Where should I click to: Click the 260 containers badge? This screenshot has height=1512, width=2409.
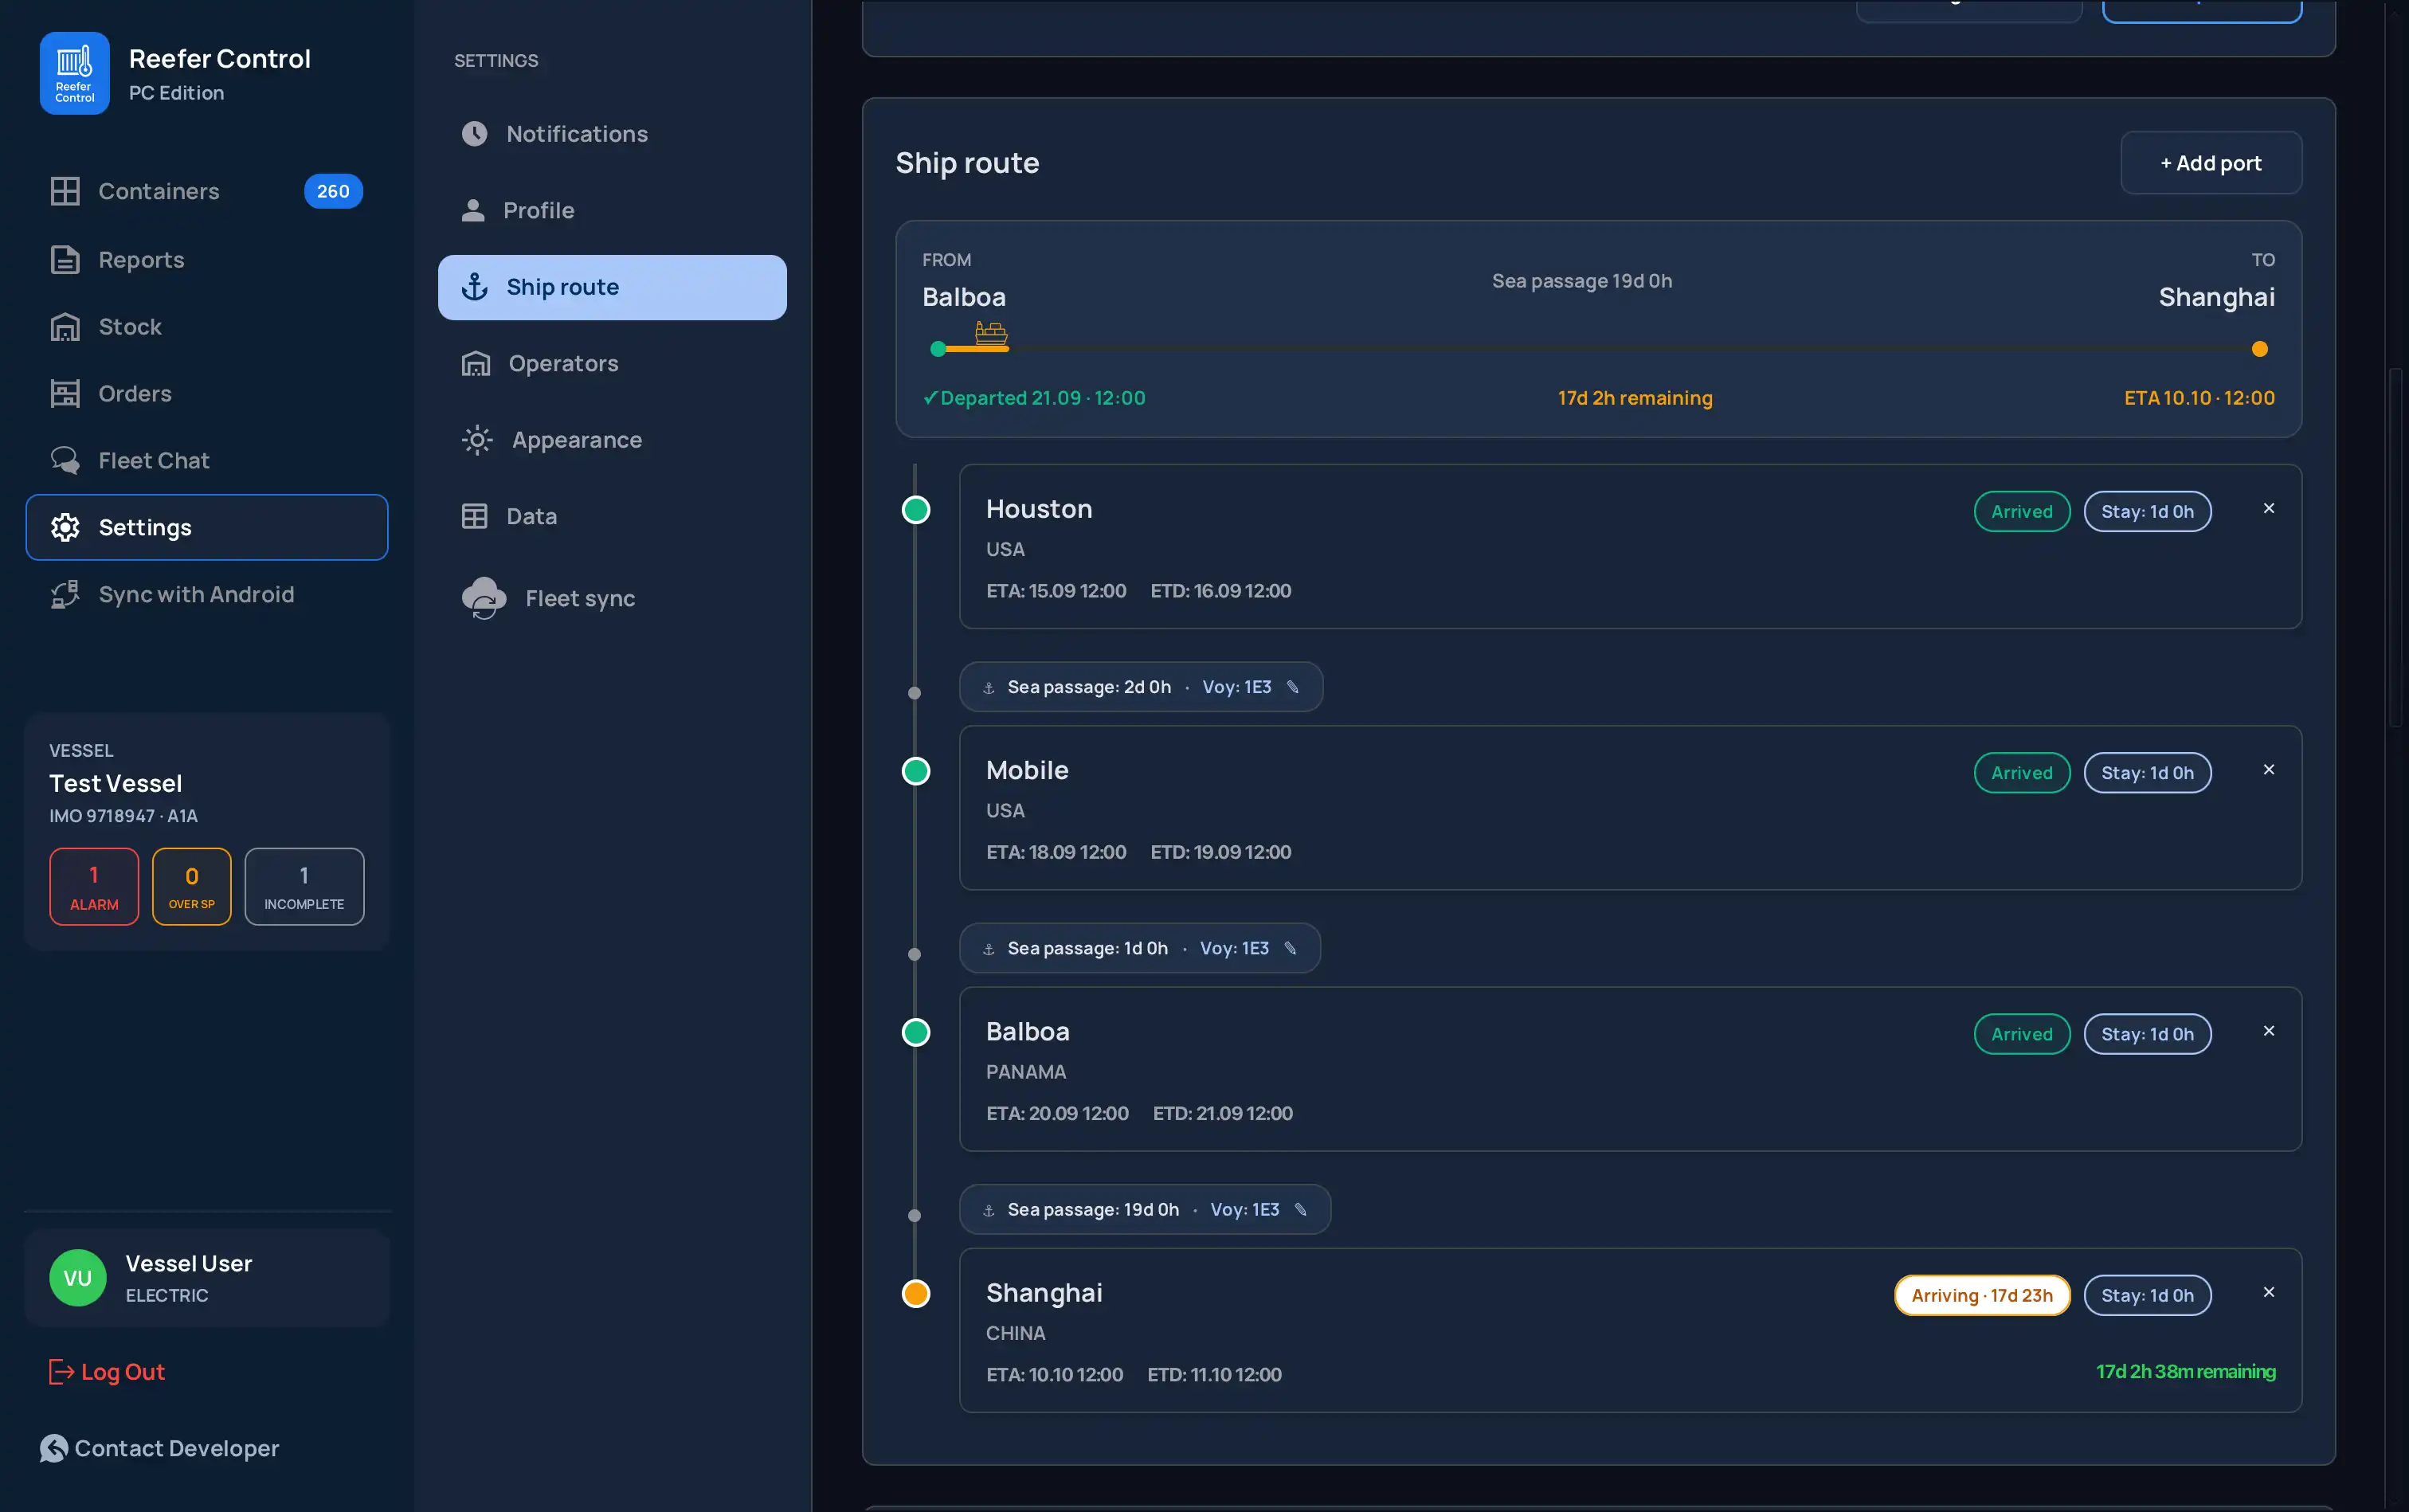click(x=333, y=191)
